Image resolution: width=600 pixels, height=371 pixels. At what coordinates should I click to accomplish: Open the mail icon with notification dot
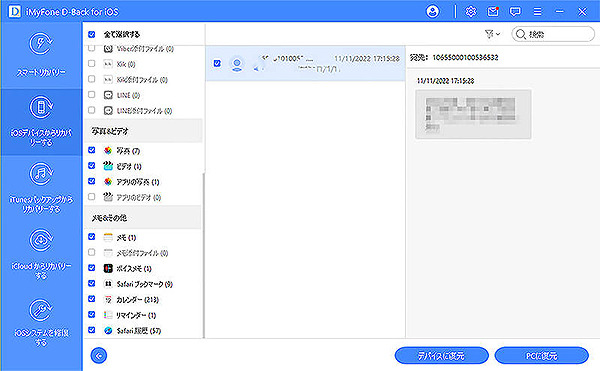[x=493, y=11]
